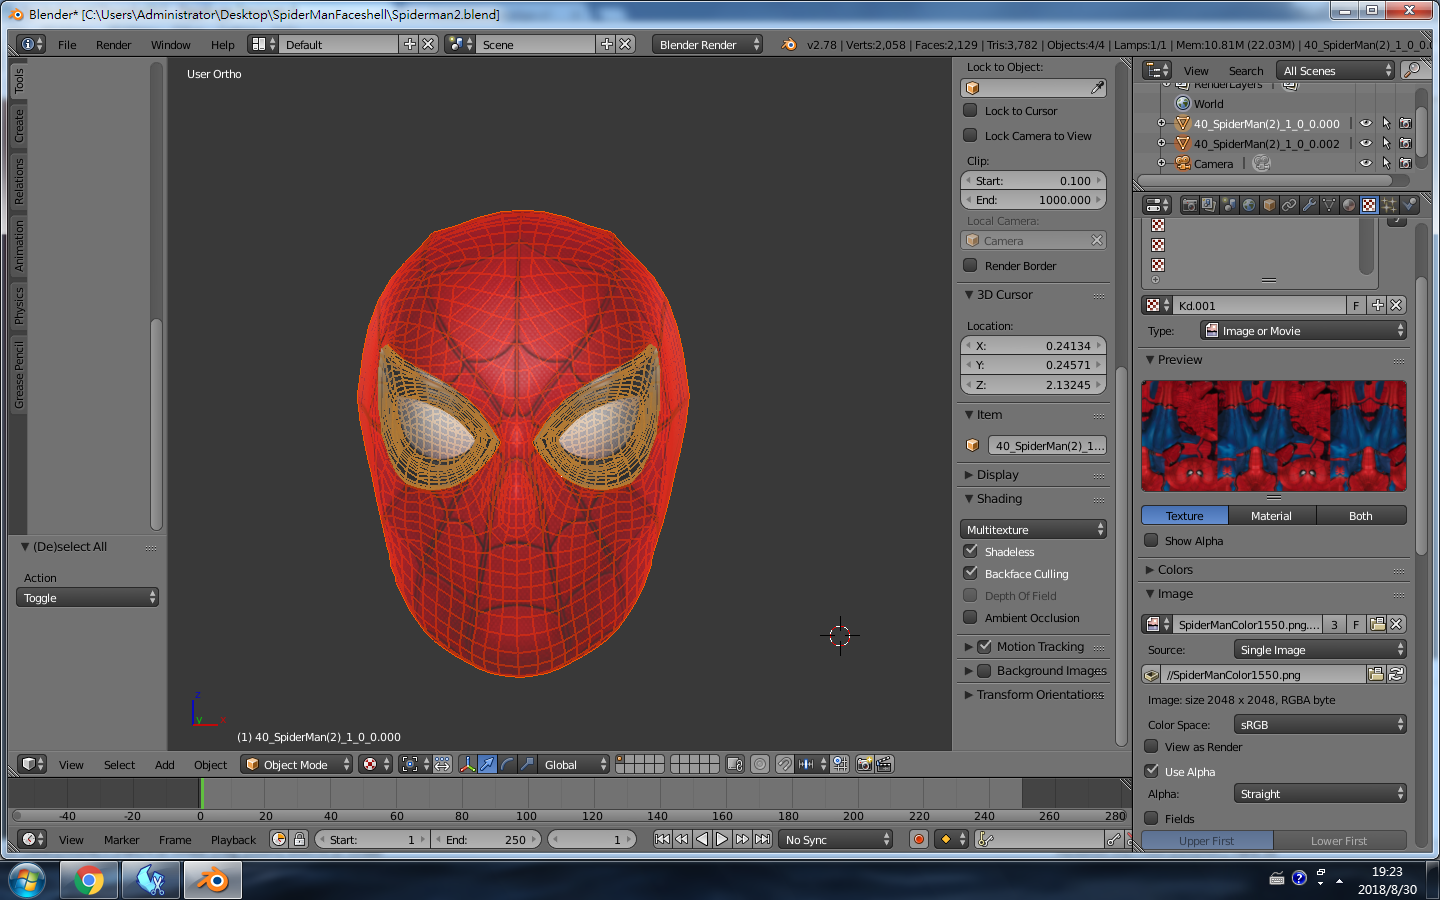
Task: Open Blender from the Windows taskbar
Action: [212, 880]
